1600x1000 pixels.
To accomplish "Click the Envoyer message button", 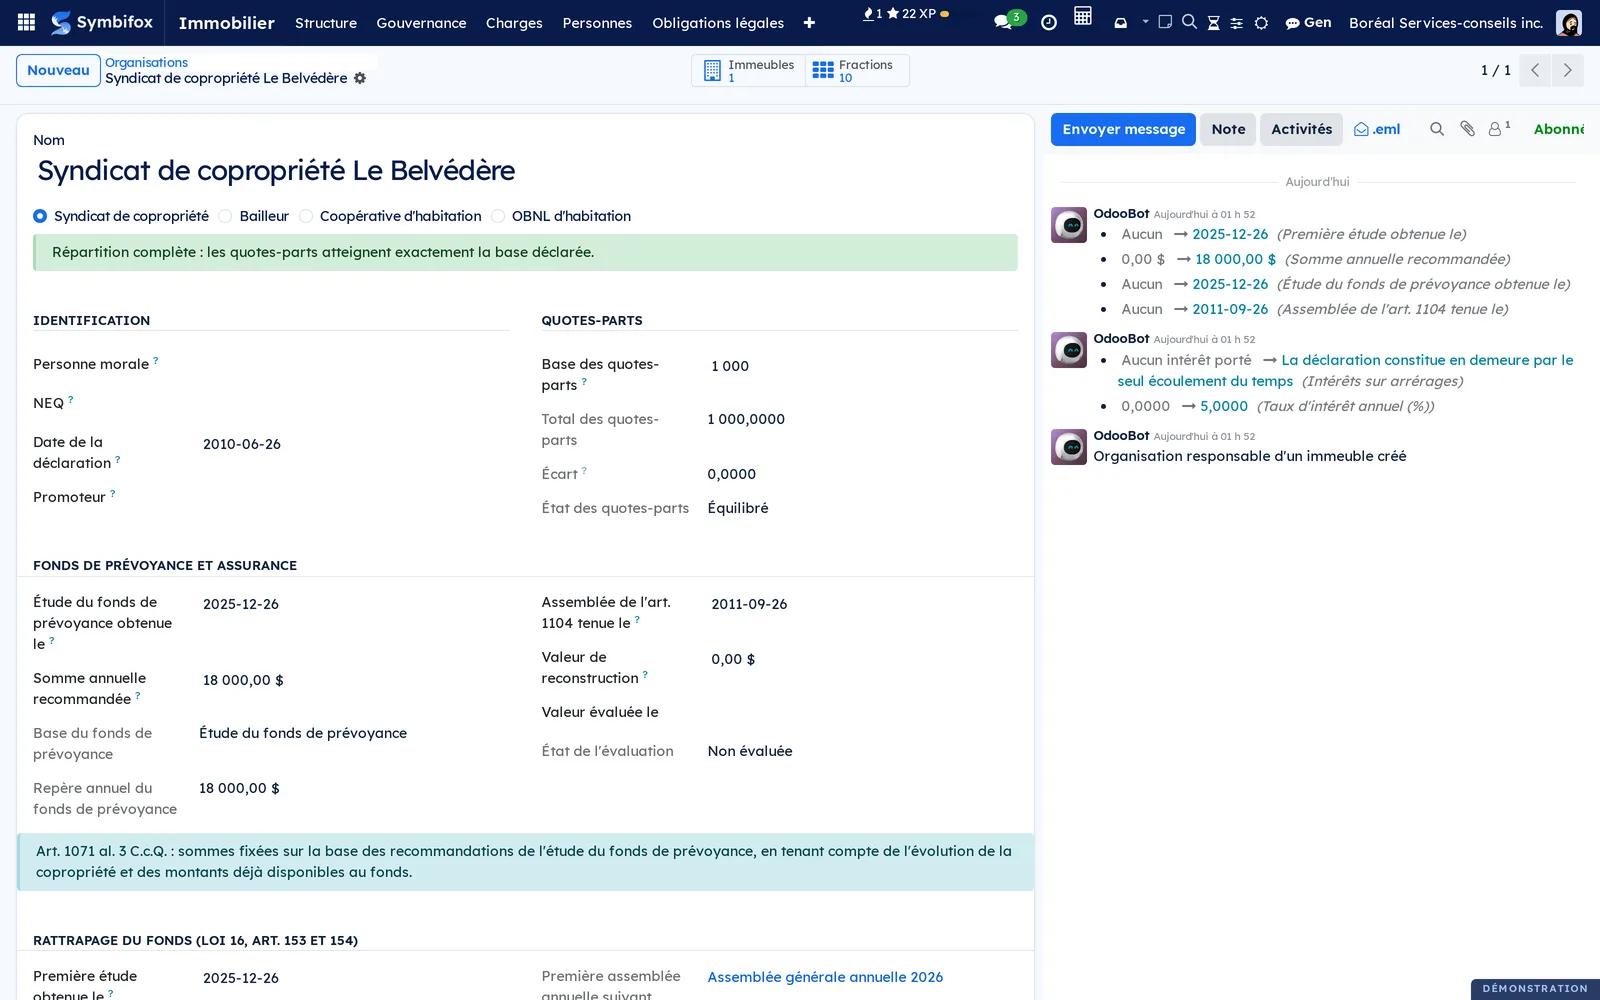I will click(x=1123, y=129).
